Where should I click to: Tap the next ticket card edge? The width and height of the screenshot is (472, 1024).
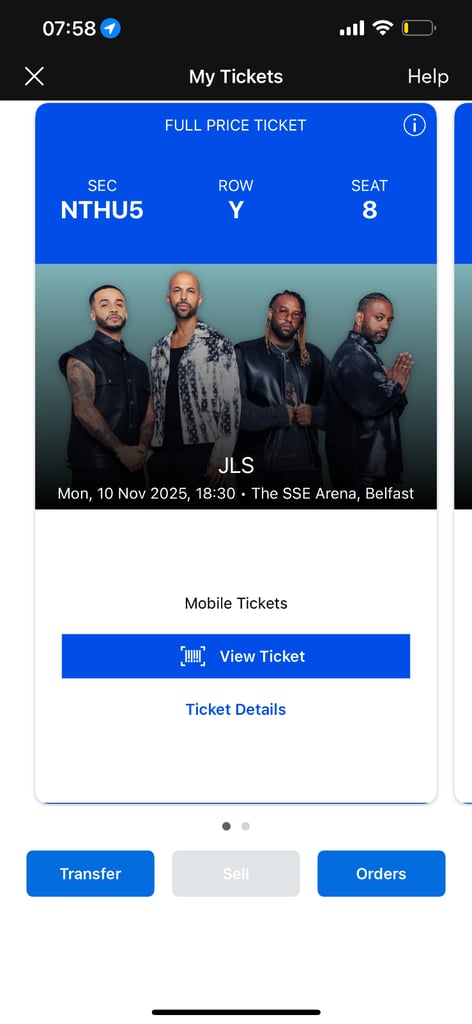click(463, 453)
